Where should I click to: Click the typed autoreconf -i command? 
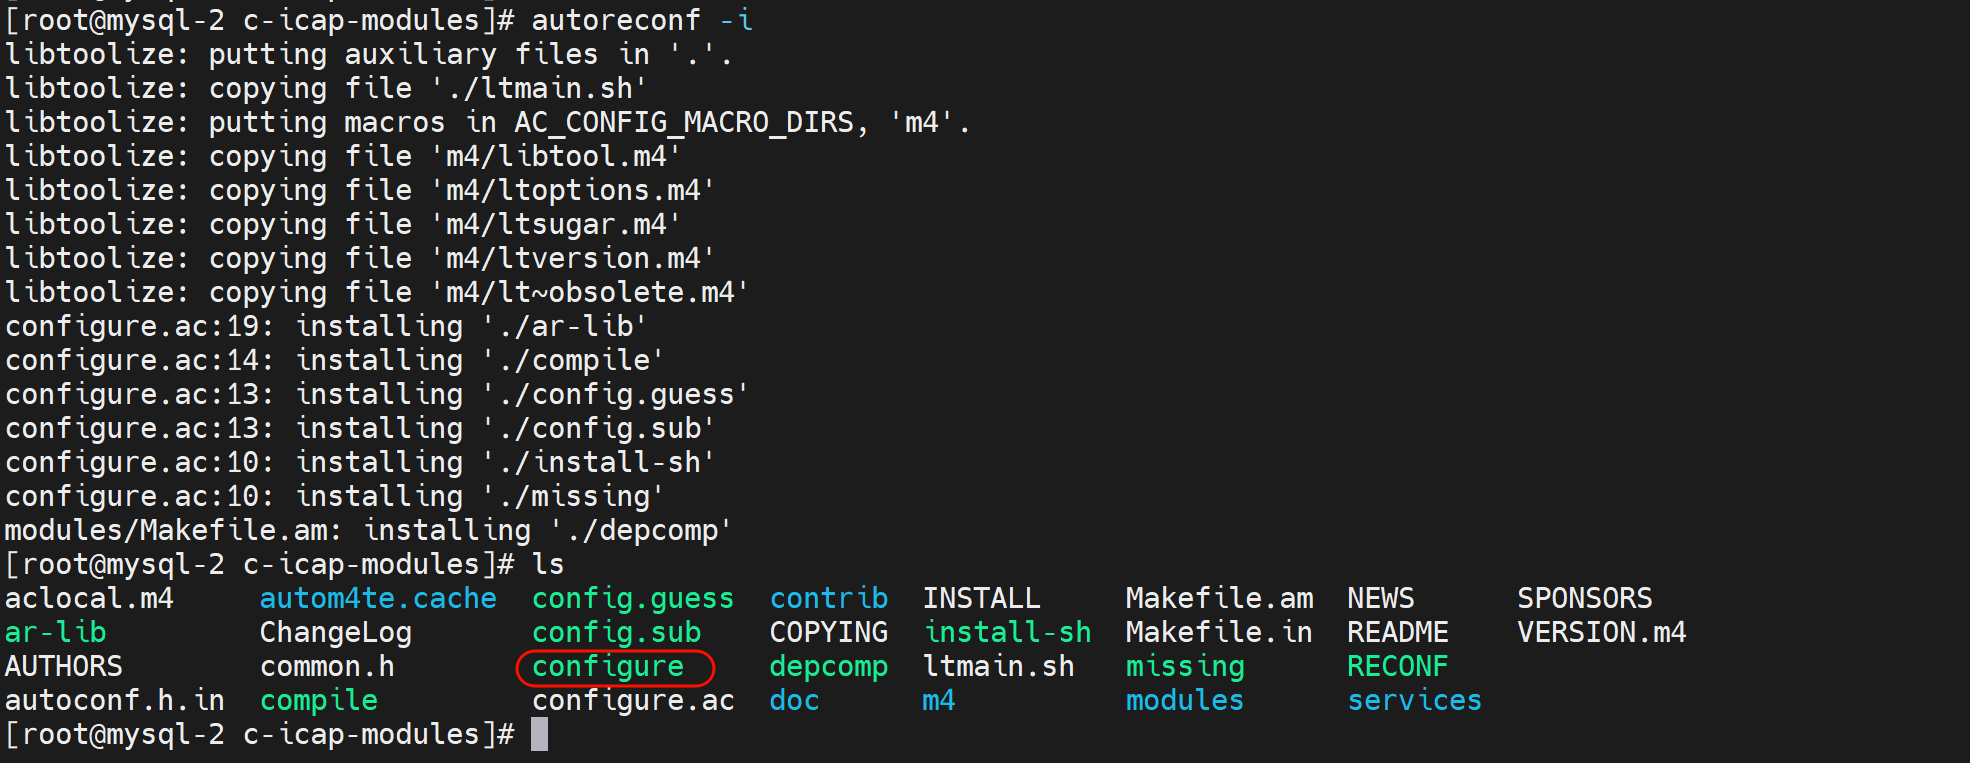[641, 21]
